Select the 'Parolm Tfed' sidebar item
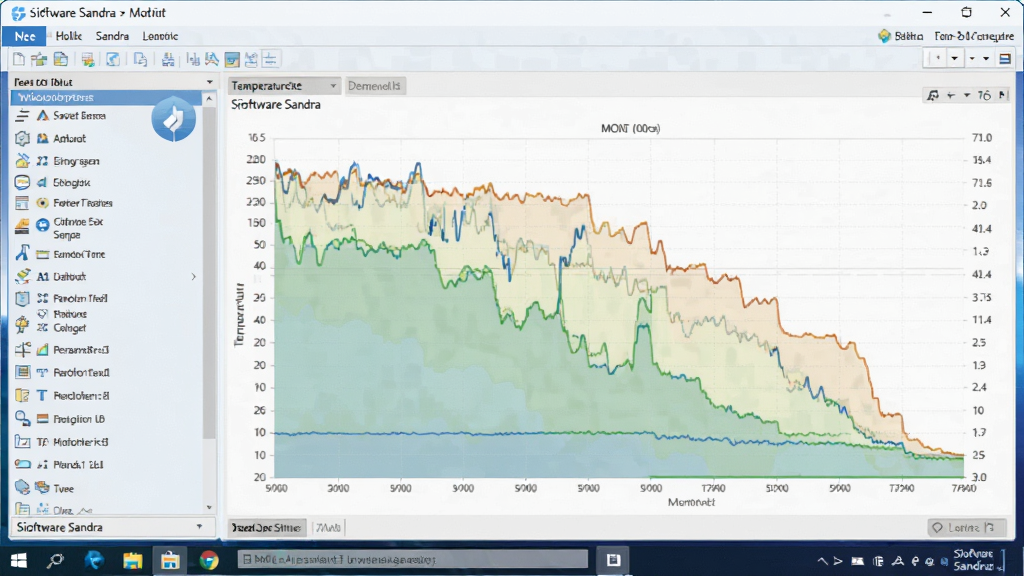1024x576 pixels. point(80,298)
